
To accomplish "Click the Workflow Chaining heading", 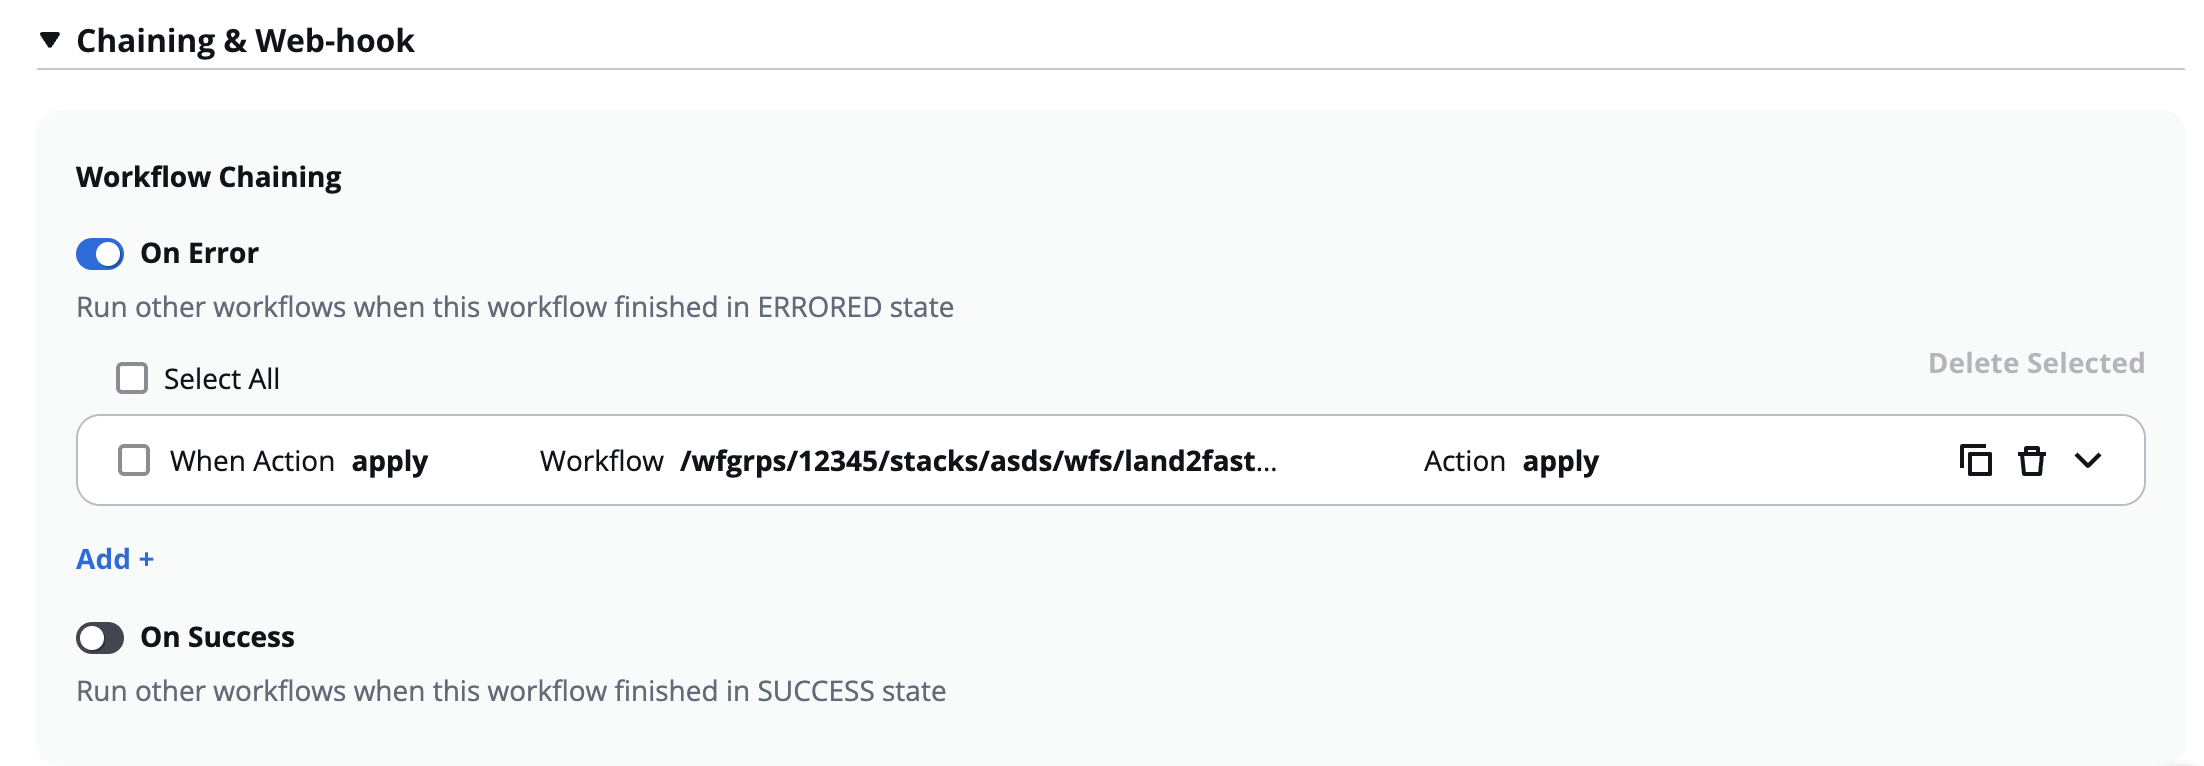I will (x=209, y=177).
